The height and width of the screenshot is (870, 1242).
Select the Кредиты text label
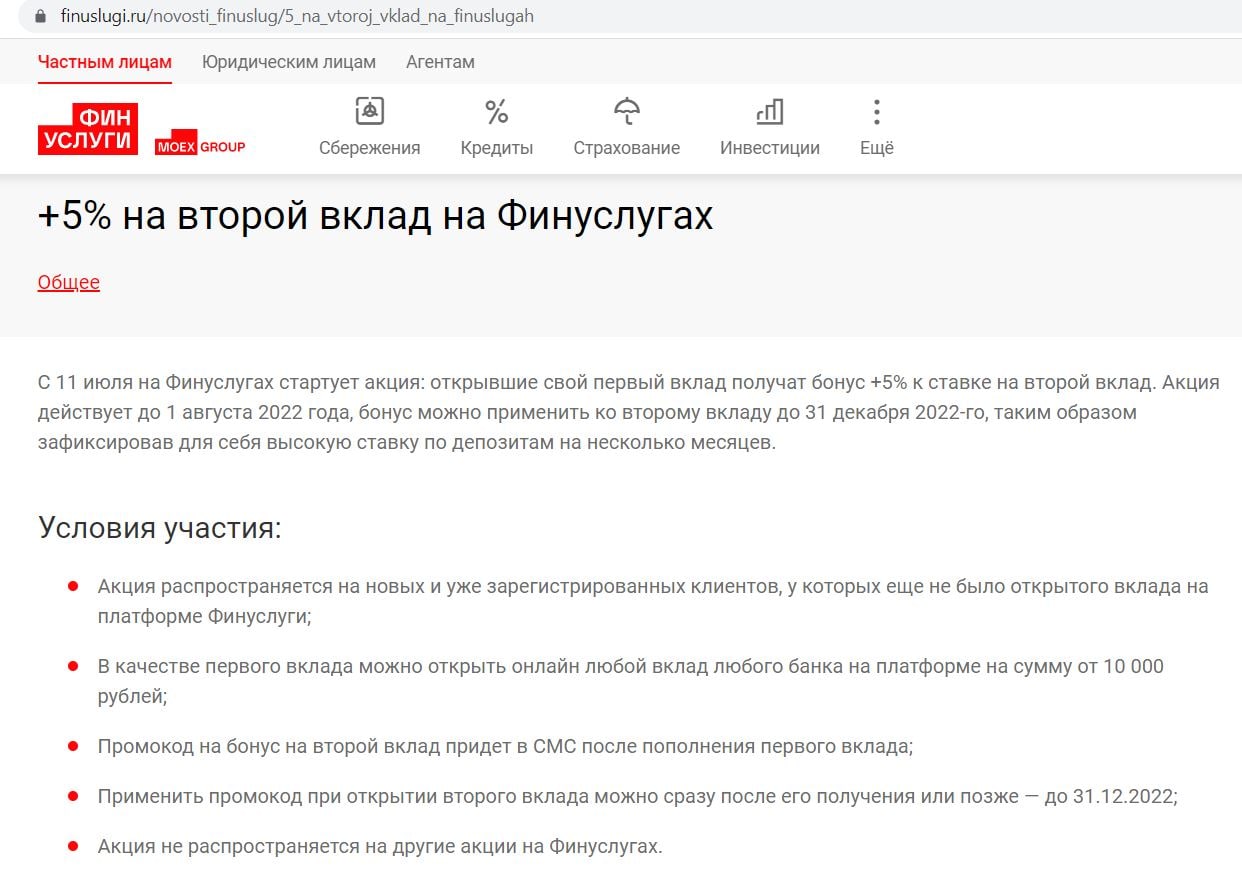point(496,148)
